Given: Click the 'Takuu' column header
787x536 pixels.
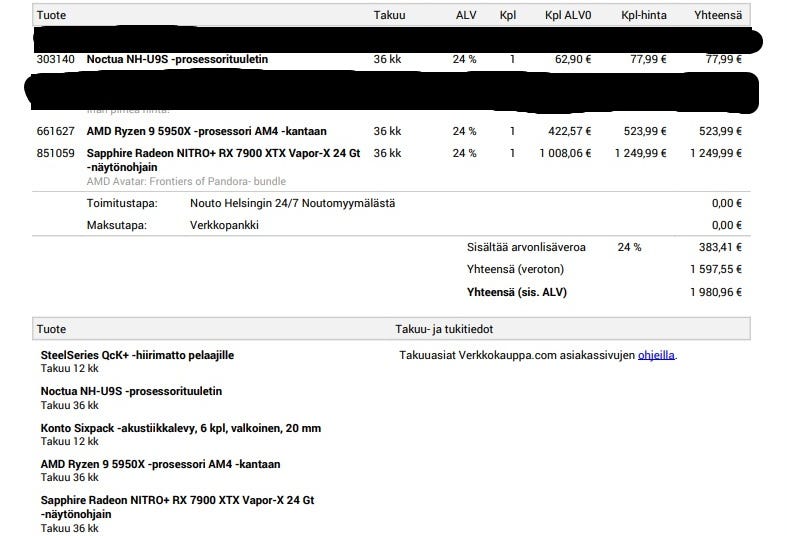Looking at the screenshot, I should coord(389,15).
